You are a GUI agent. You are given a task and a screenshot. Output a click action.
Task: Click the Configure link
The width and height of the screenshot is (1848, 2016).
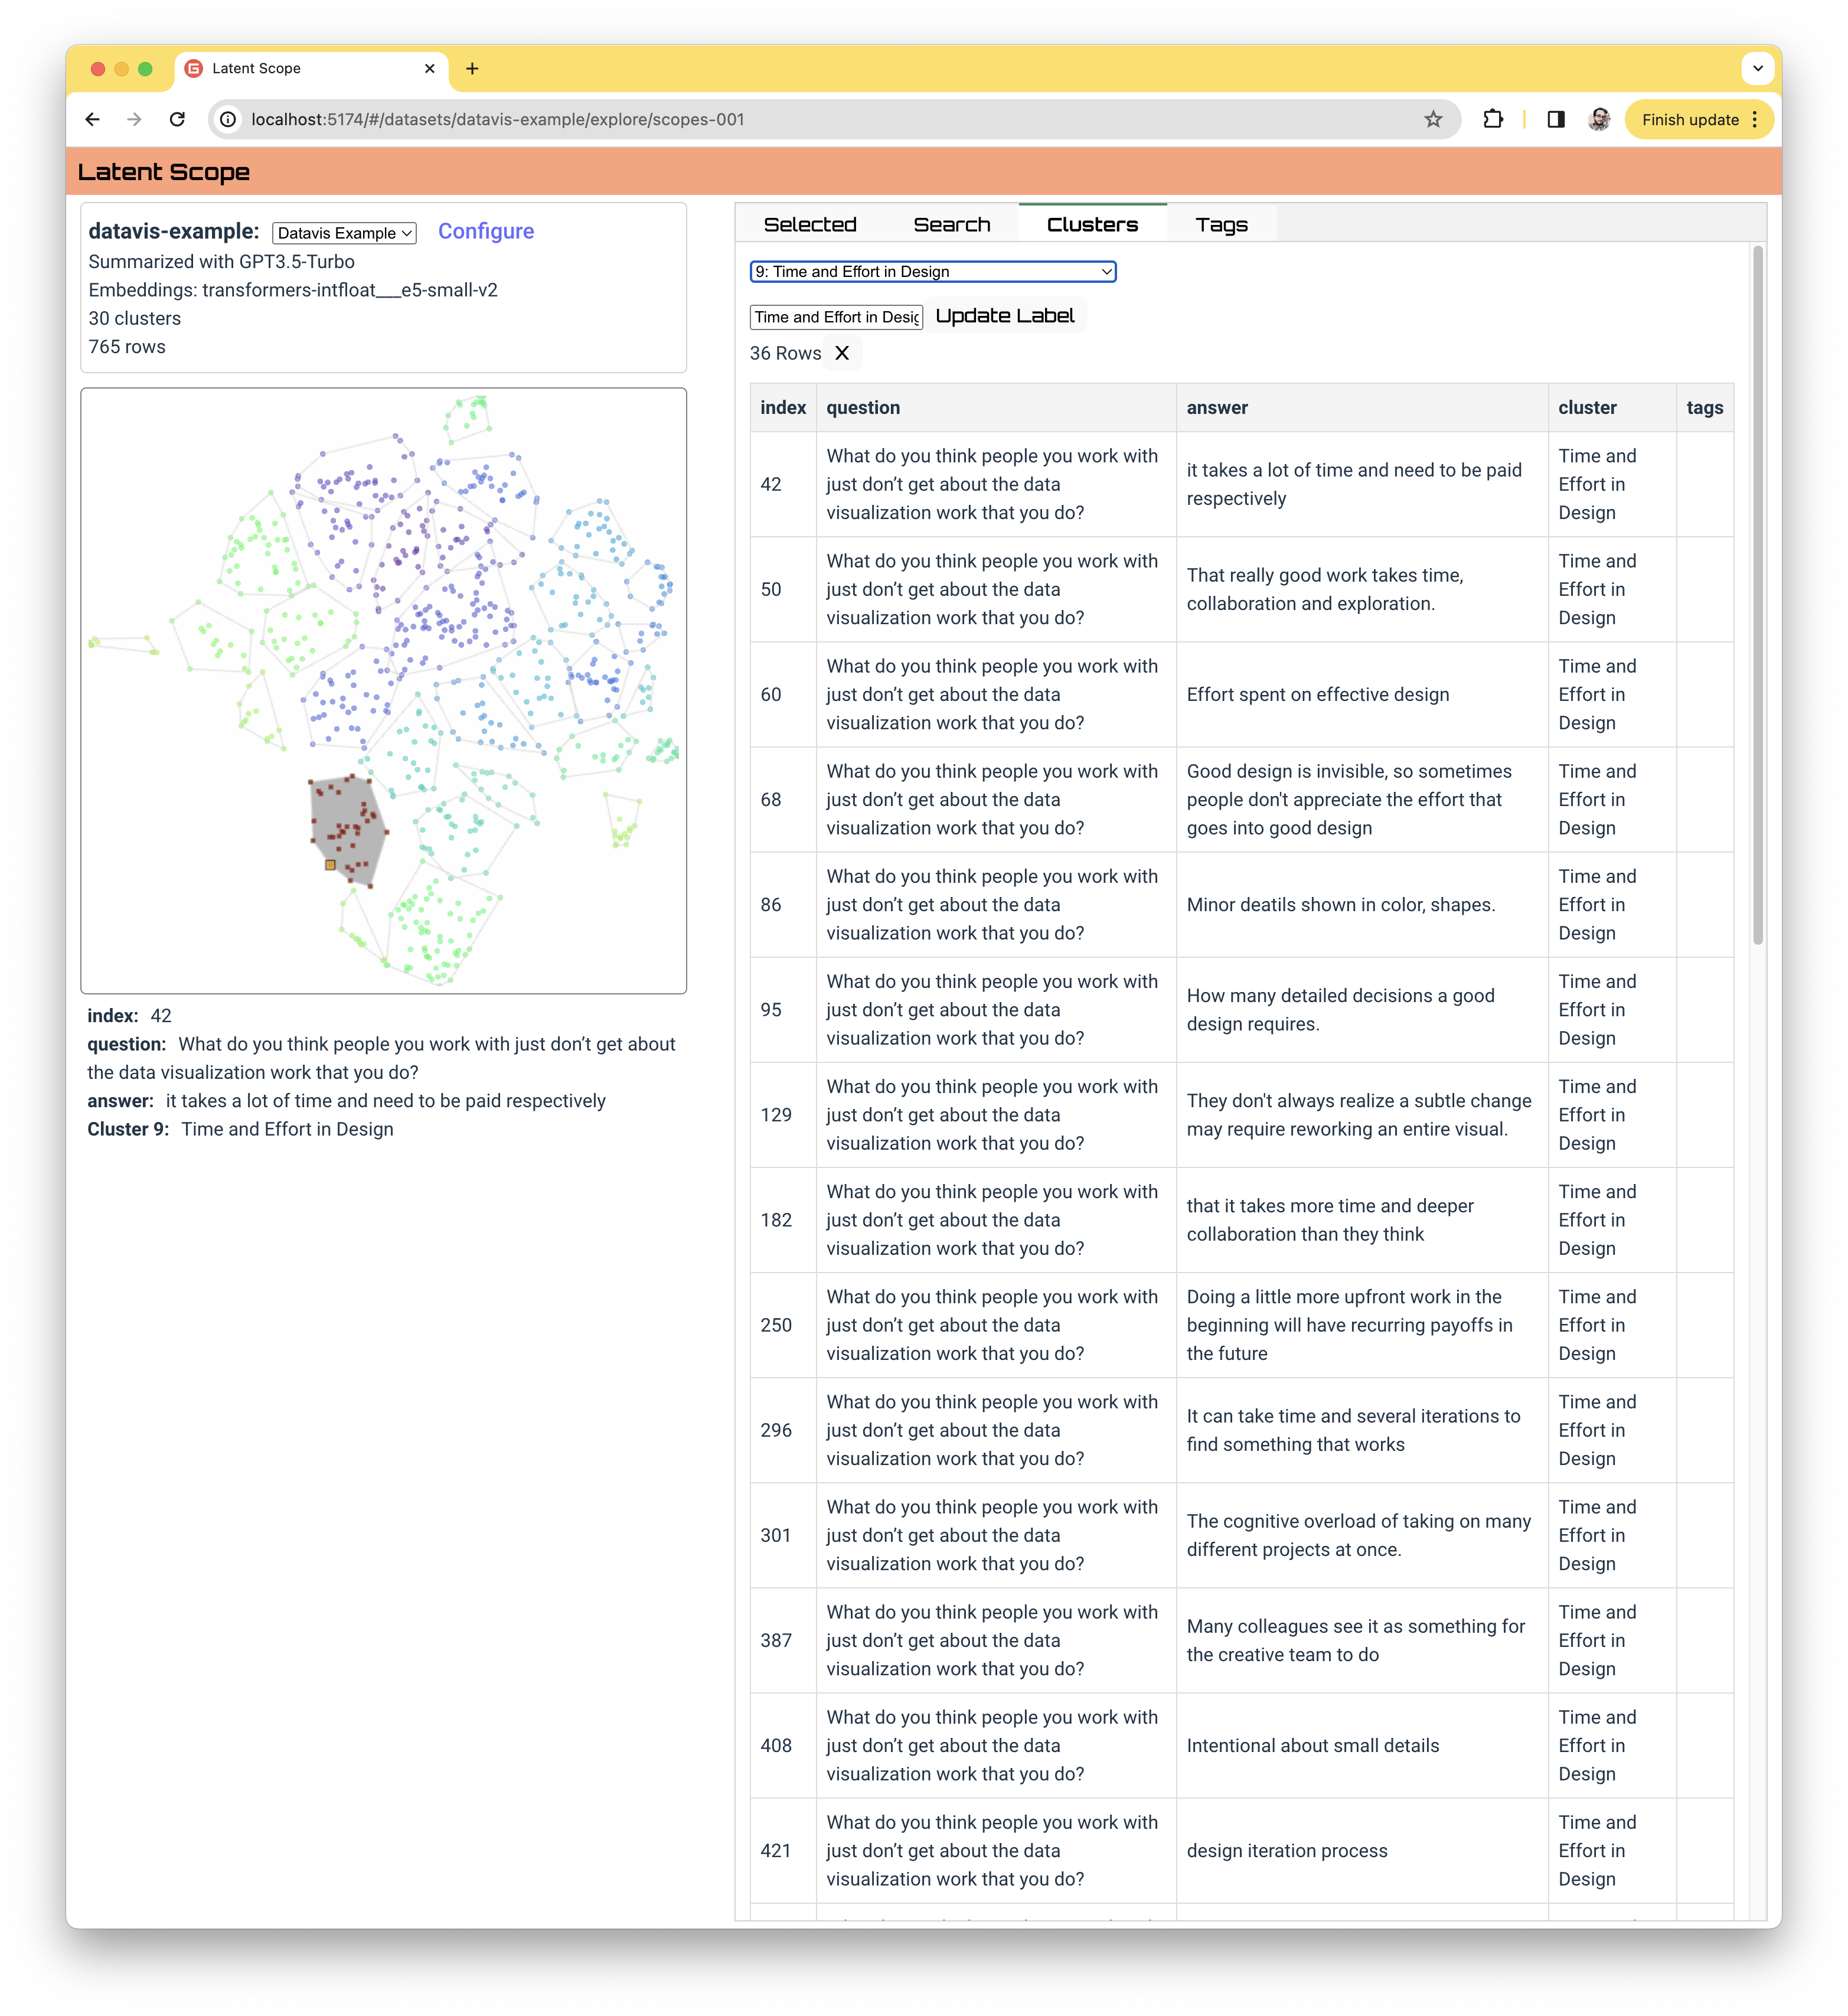tap(485, 231)
